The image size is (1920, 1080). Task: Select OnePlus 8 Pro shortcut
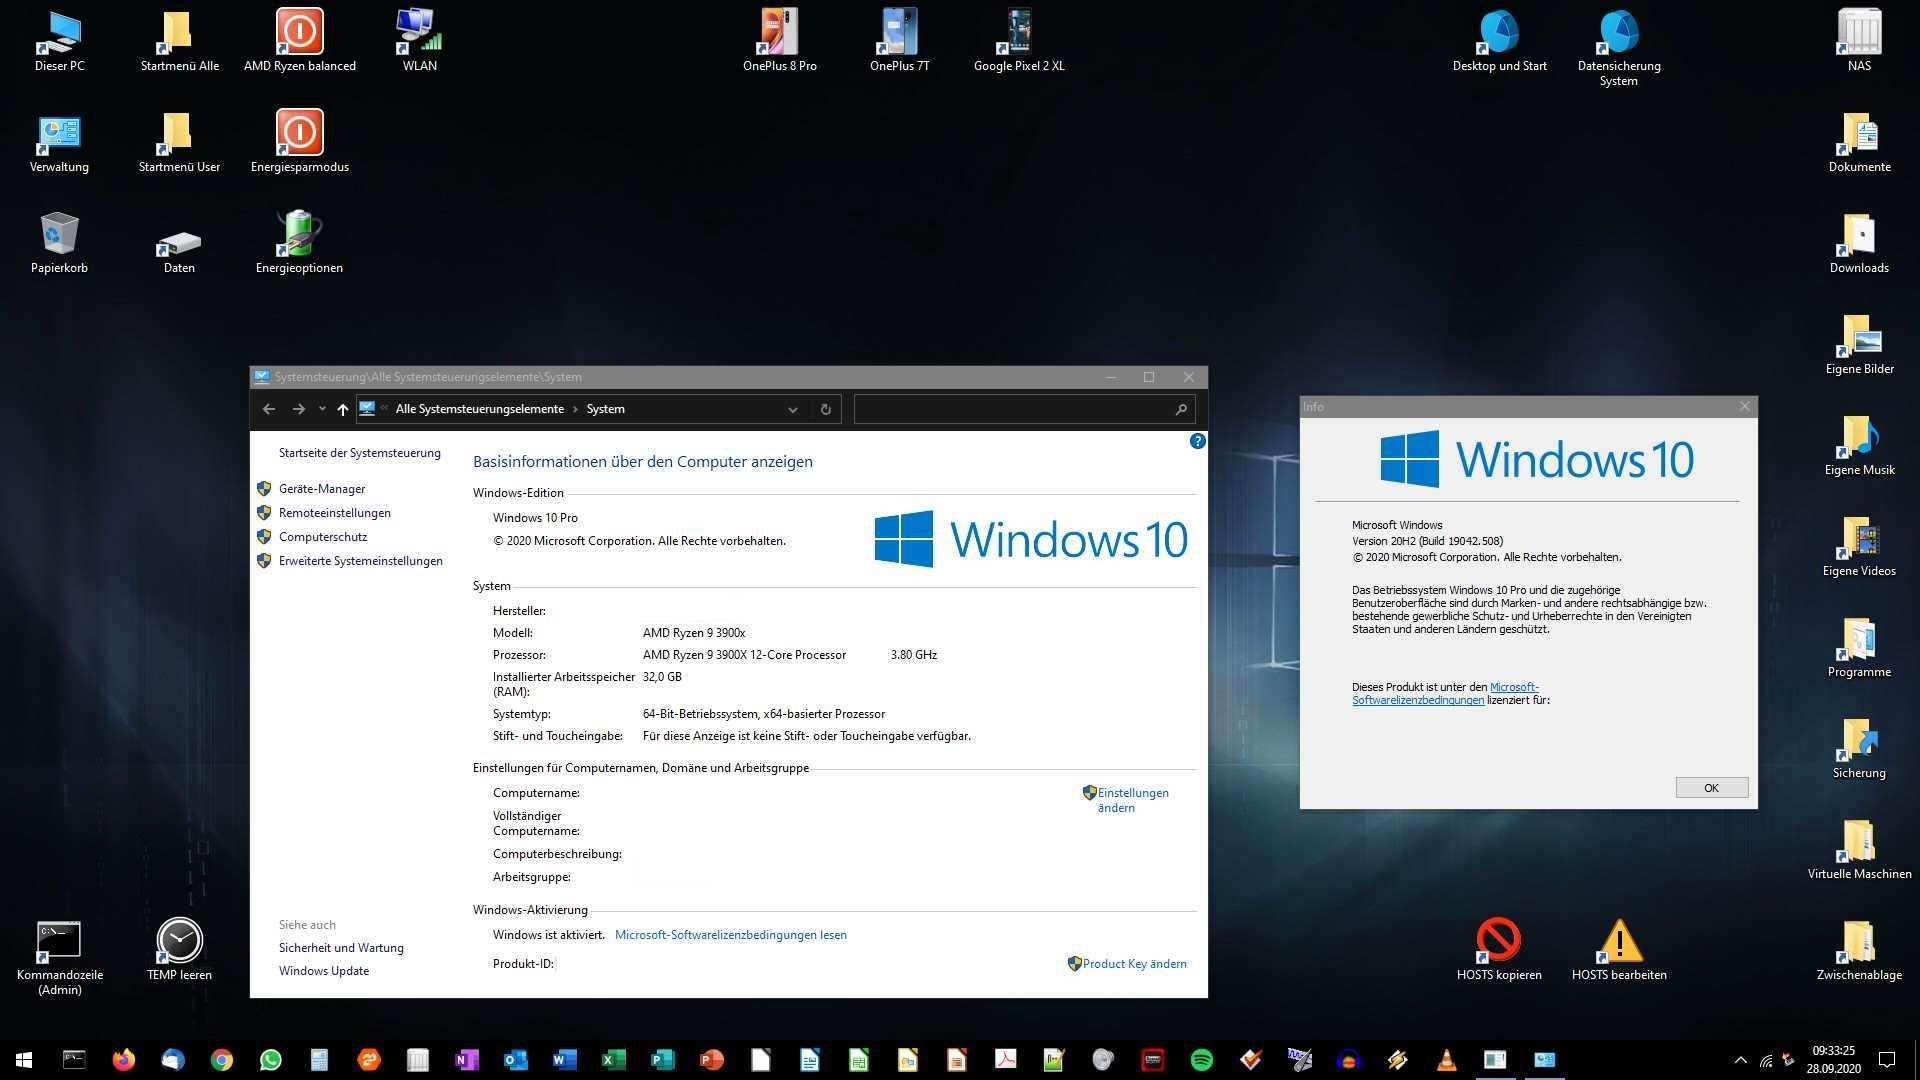pyautogui.click(x=779, y=43)
